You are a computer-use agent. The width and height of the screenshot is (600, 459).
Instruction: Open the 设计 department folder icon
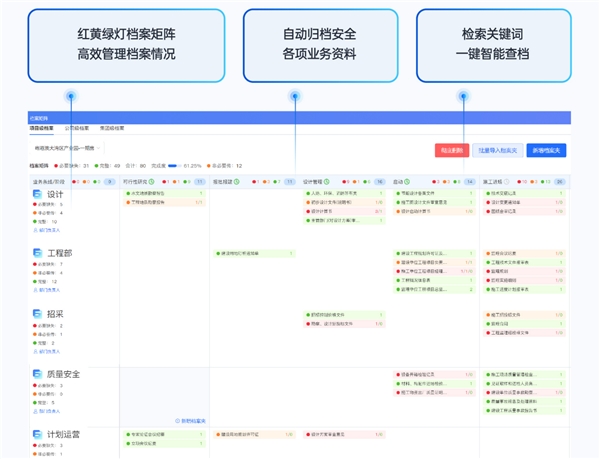pyautogui.click(x=37, y=194)
